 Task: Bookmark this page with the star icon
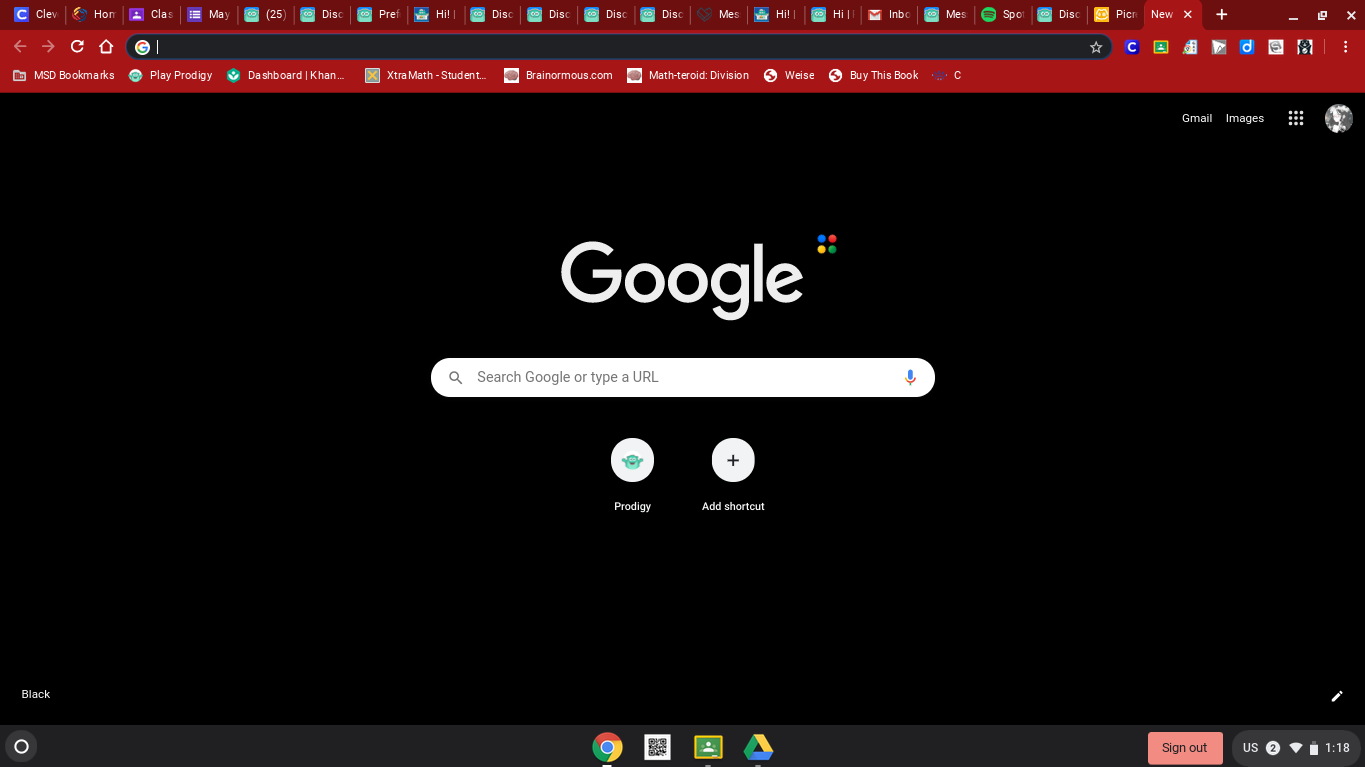1096,47
